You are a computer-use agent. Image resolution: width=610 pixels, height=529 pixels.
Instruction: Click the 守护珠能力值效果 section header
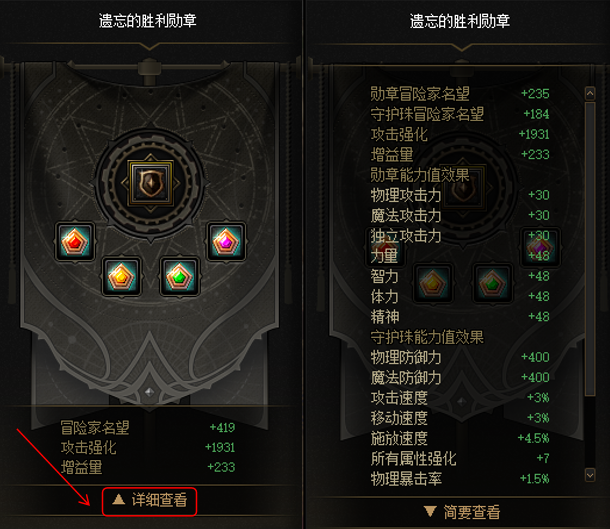(x=427, y=337)
